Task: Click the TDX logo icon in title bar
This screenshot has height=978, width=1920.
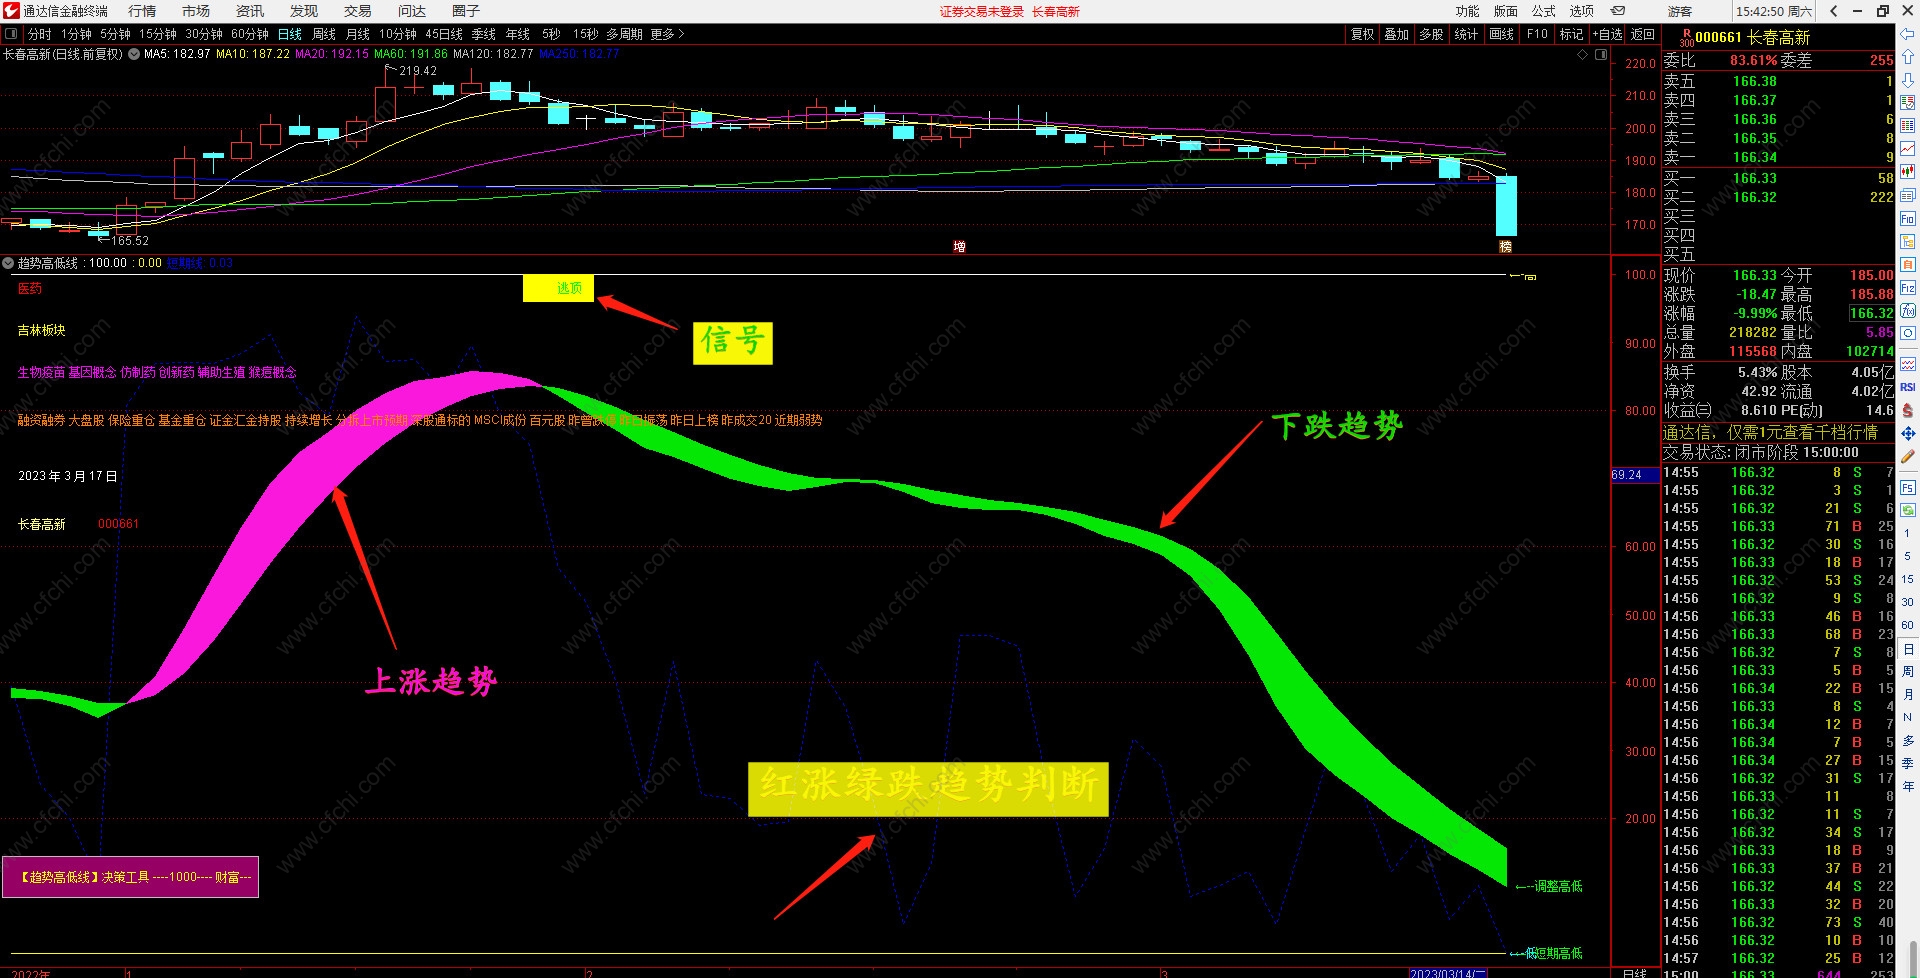Action: 11,11
